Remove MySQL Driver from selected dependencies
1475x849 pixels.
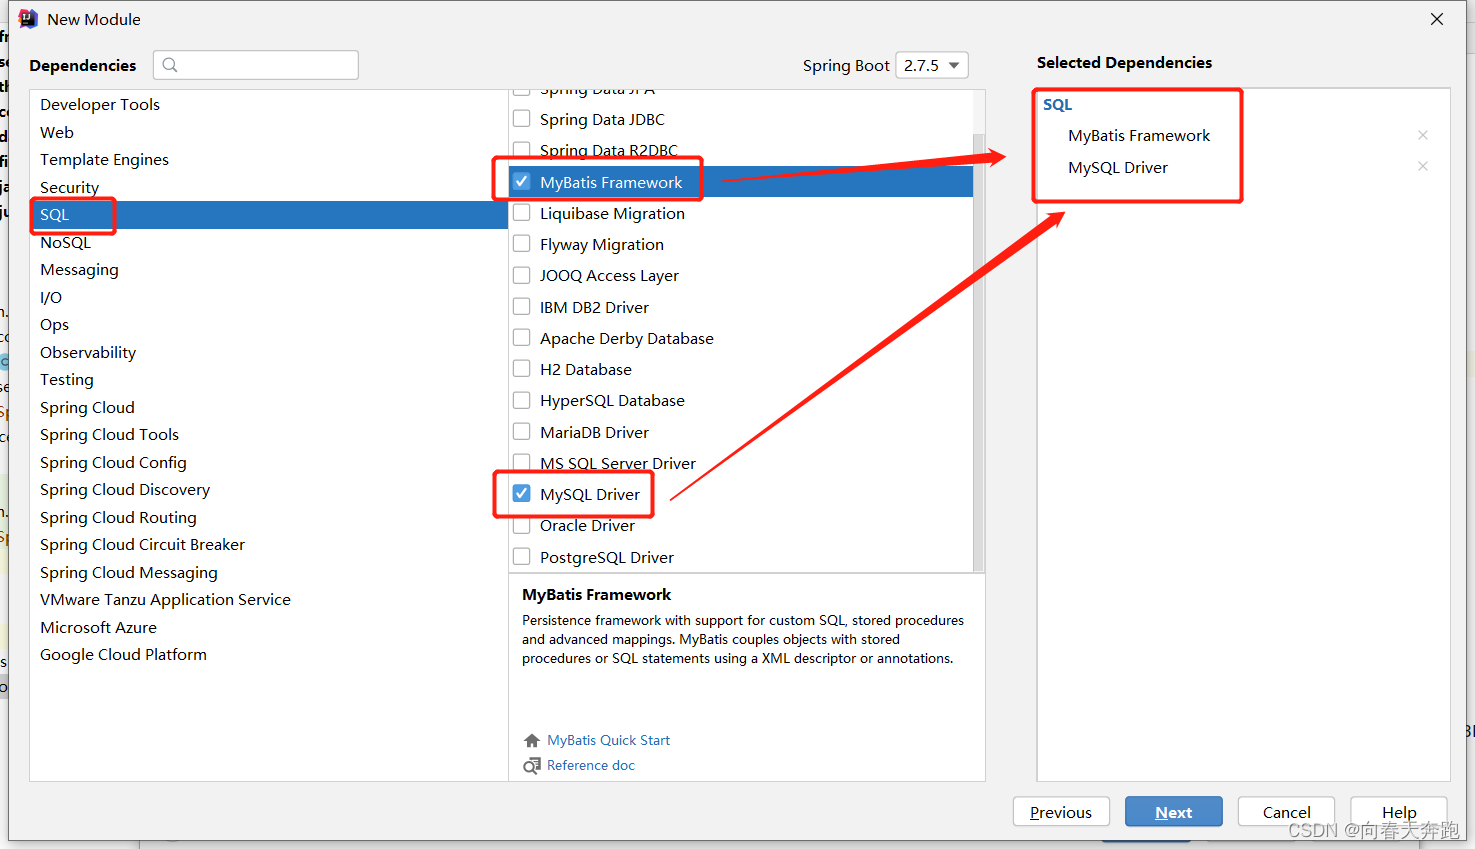pyautogui.click(x=1423, y=166)
